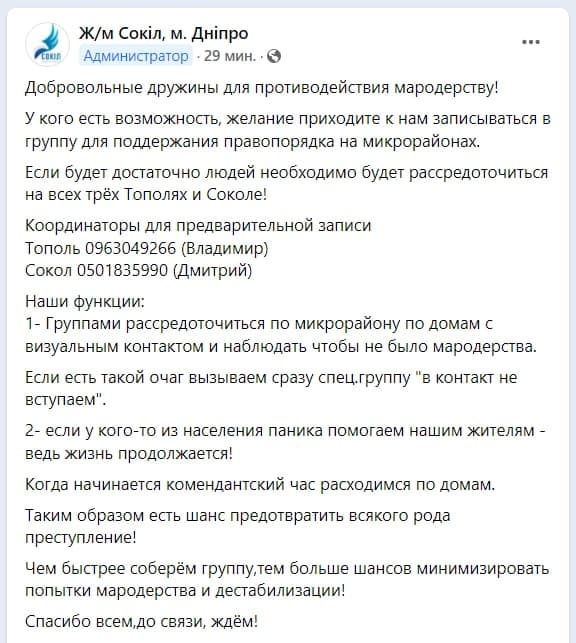Open the post via 29 мин. timestamp
Image resolution: width=576 pixels, height=643 pixels.
(x=230, y=56)
